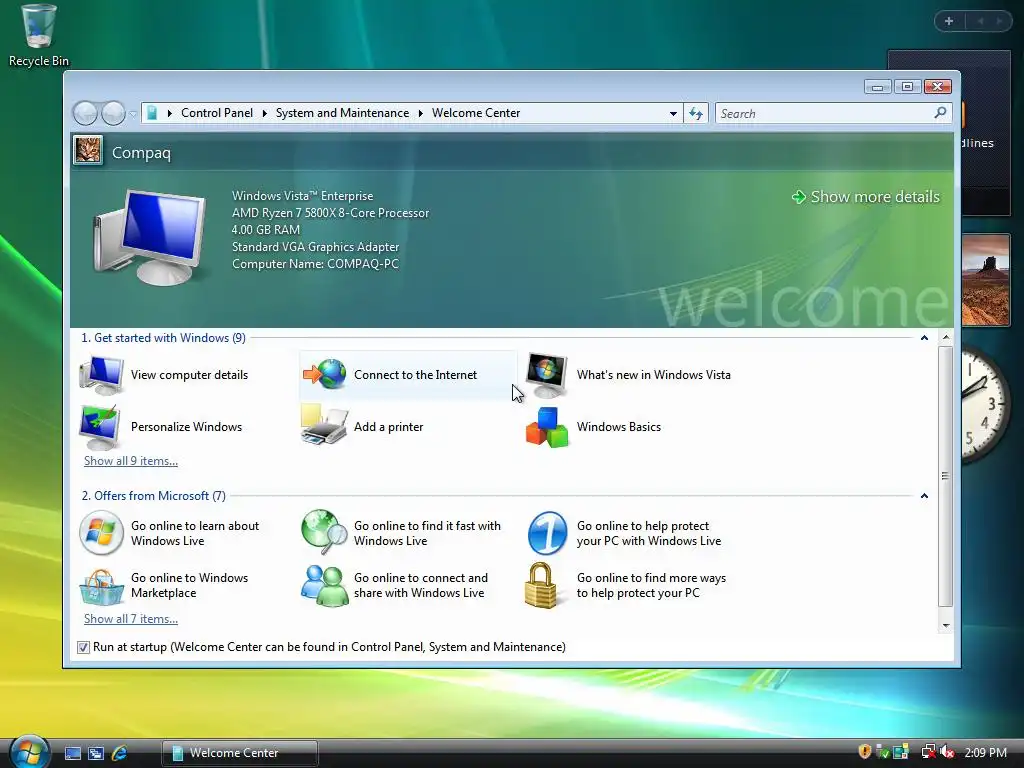
Task: Click the Connect to the Internet label
Action: pos(415,375)
